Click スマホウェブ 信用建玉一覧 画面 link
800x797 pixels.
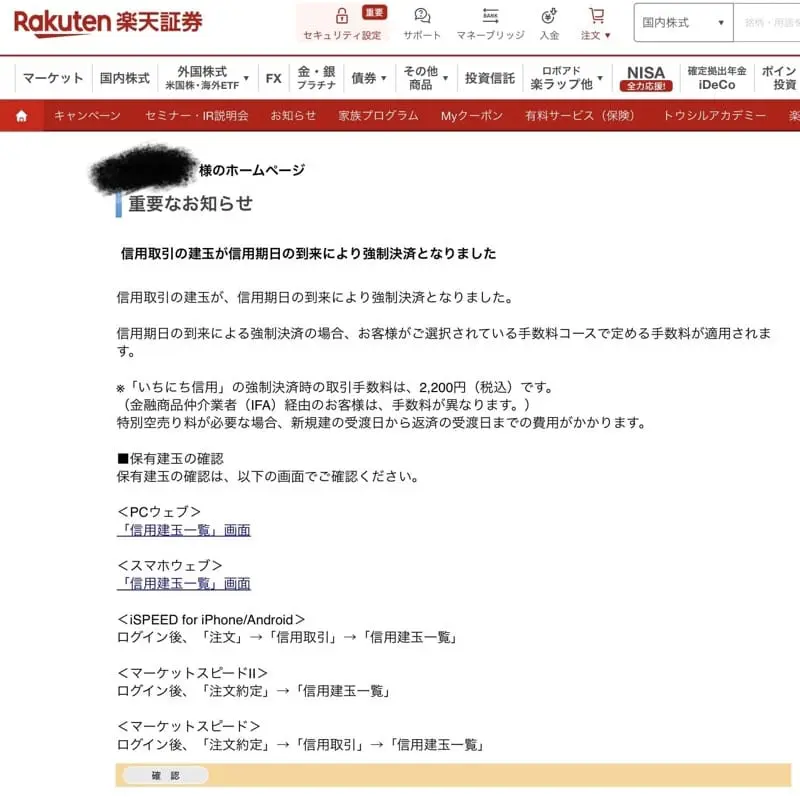183,583
